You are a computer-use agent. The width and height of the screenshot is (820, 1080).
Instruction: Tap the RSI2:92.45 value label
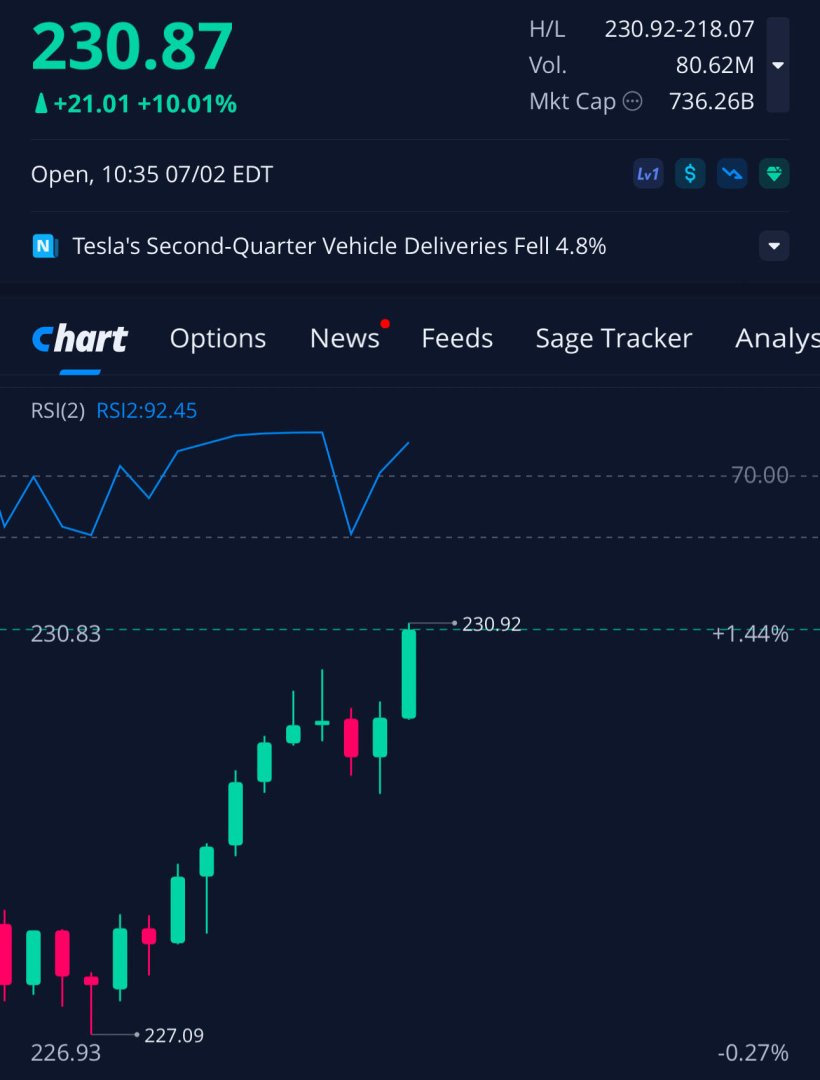[x=147, y=411]
